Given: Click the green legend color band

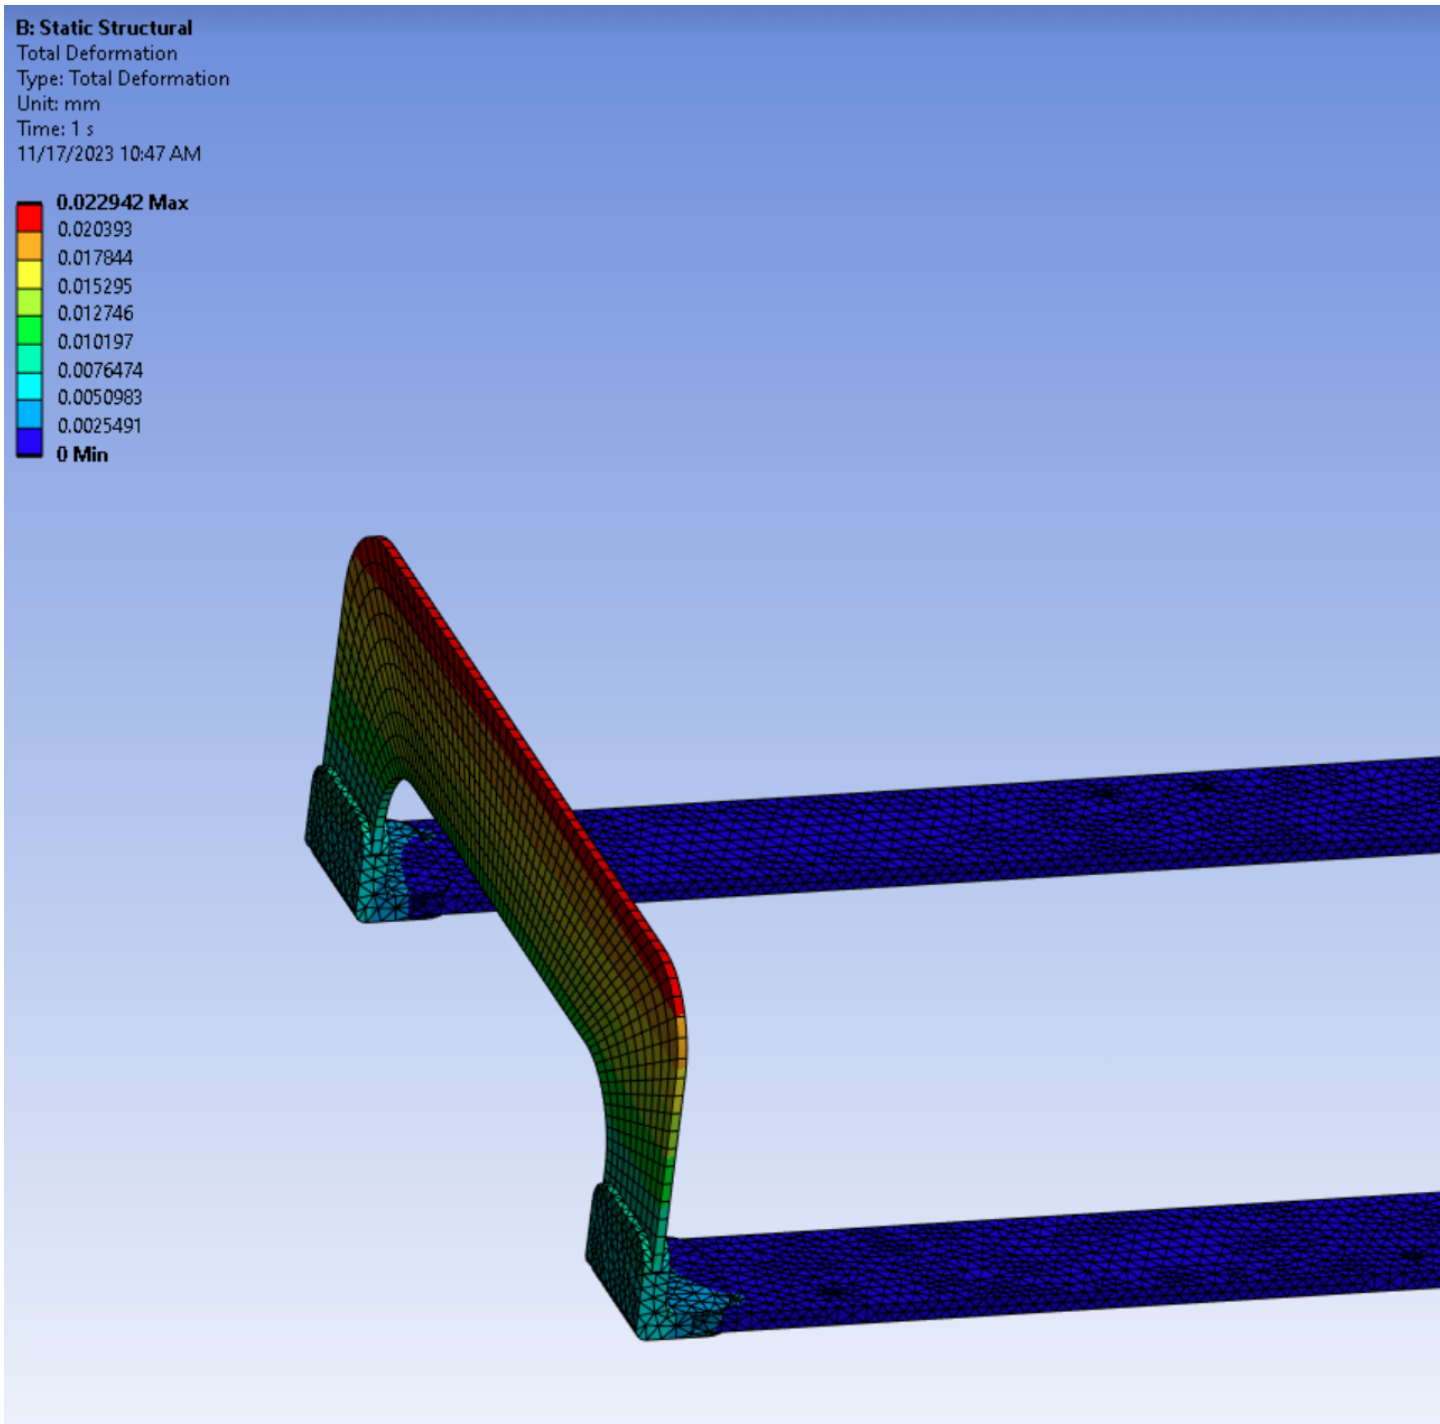Looking at the screenshot, I should click(29, 330).
